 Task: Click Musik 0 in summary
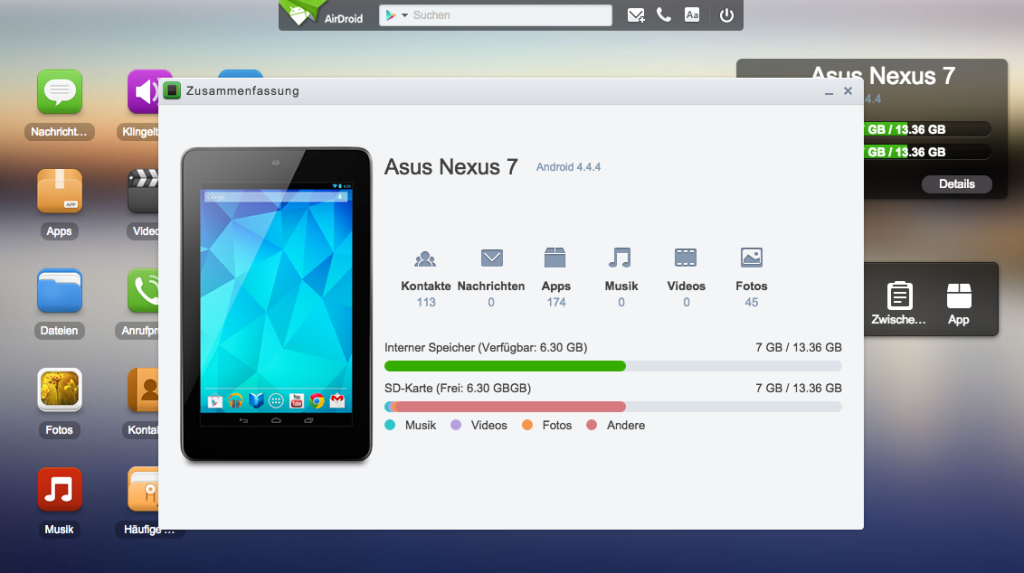(x=621, y=278)
